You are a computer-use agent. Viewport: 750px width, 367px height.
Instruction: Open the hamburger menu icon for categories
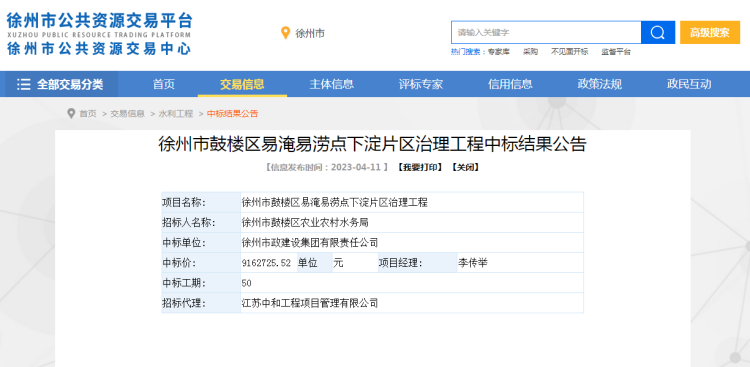click(23, 84)
